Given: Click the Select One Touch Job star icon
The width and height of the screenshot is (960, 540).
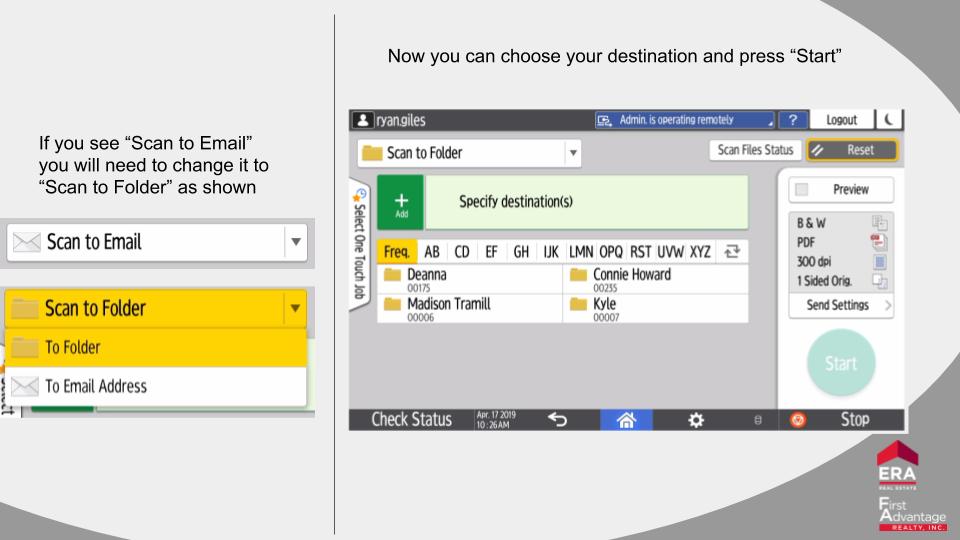Looking at the screenshot, I should [359, 195].
